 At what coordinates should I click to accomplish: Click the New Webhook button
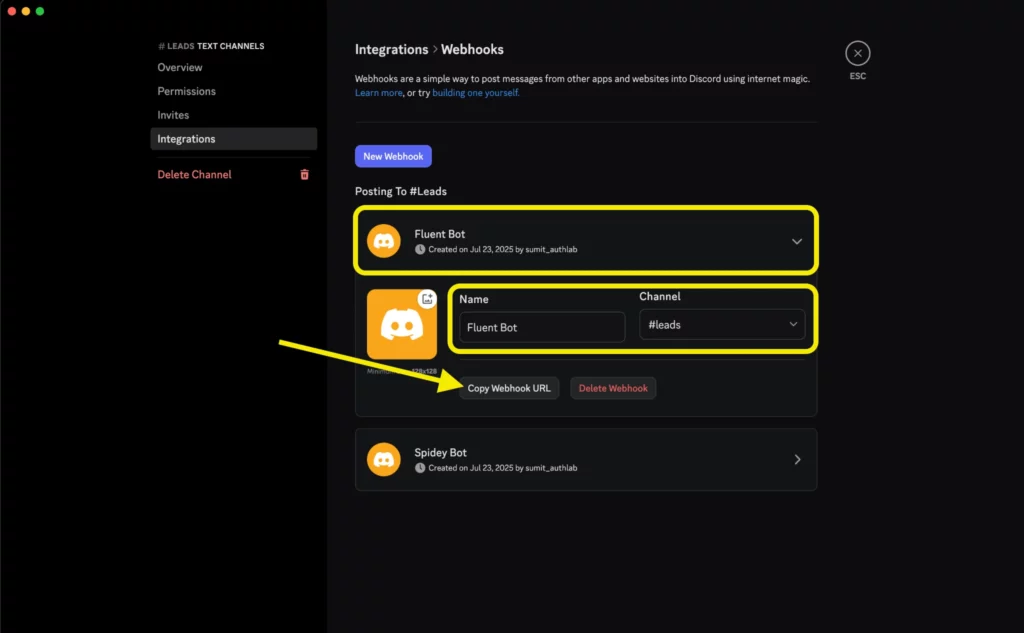[x=392, y=156]
